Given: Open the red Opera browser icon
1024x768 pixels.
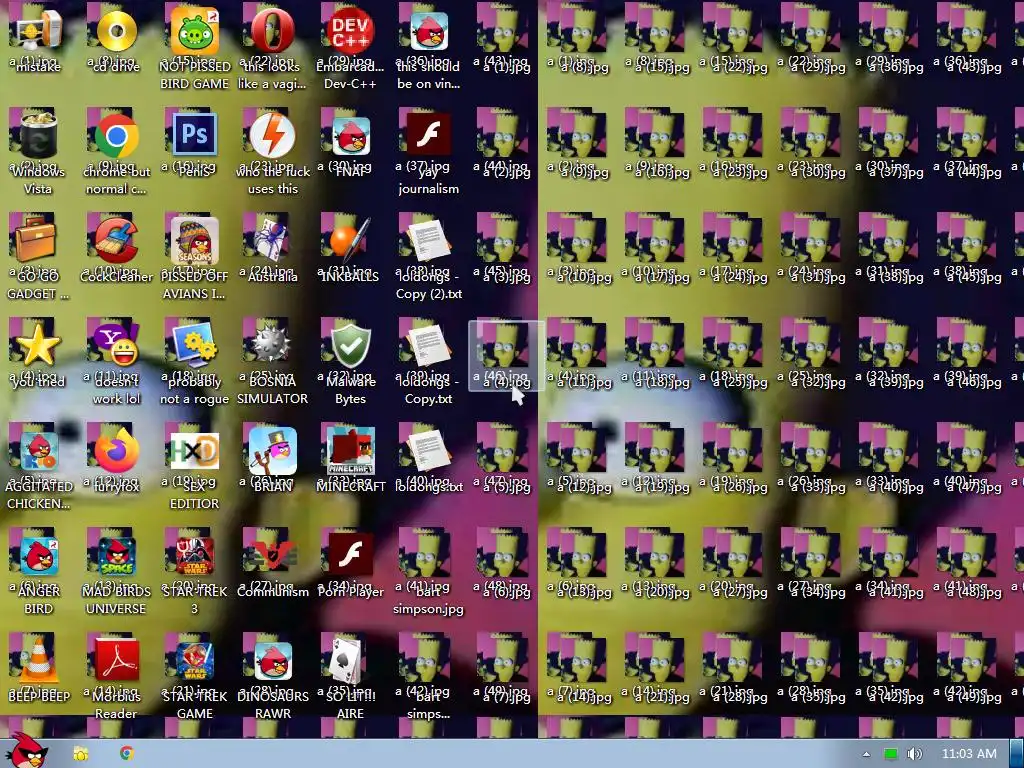Looking at the screenshot, I should point(272,31).
